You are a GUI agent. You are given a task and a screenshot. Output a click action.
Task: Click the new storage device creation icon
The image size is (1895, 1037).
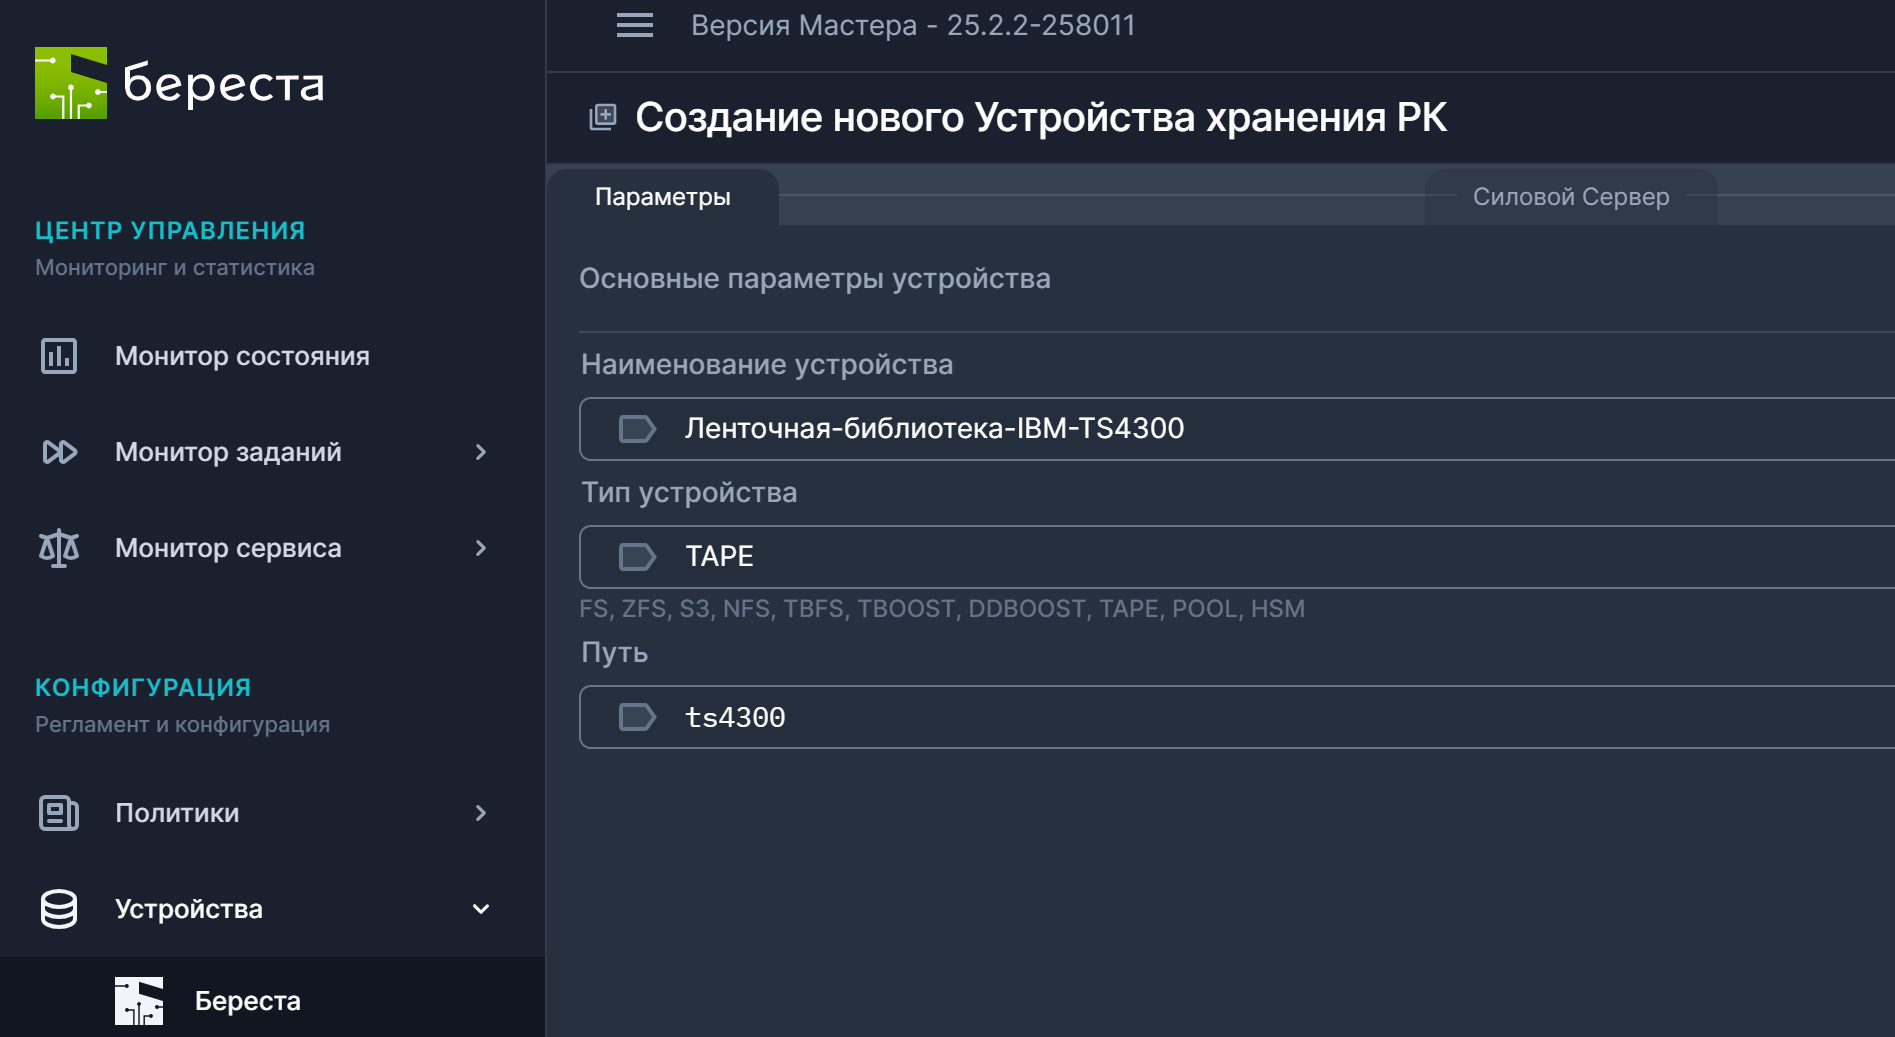click(x=602, y=117)
